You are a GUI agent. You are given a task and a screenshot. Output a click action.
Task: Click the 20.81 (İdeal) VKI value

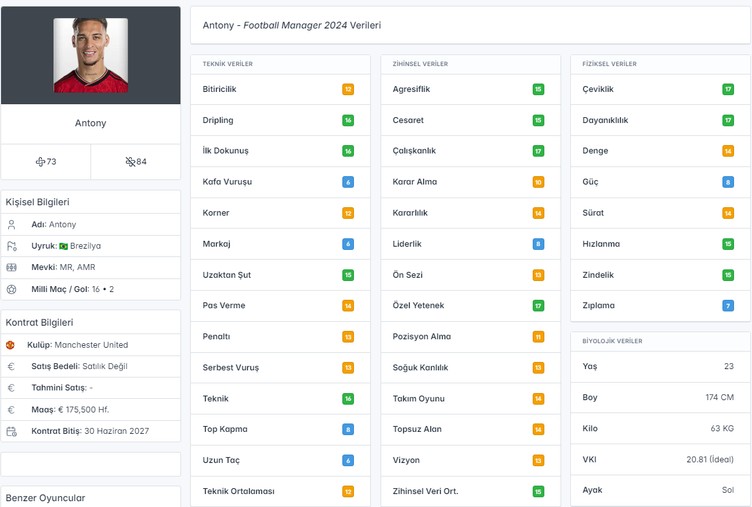point(710,460)
